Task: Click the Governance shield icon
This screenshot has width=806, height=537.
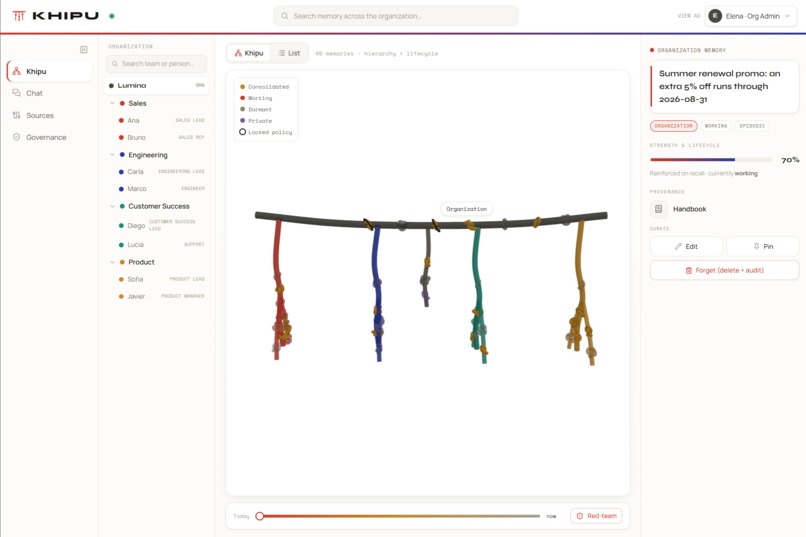Action: [x=16, y=137]
